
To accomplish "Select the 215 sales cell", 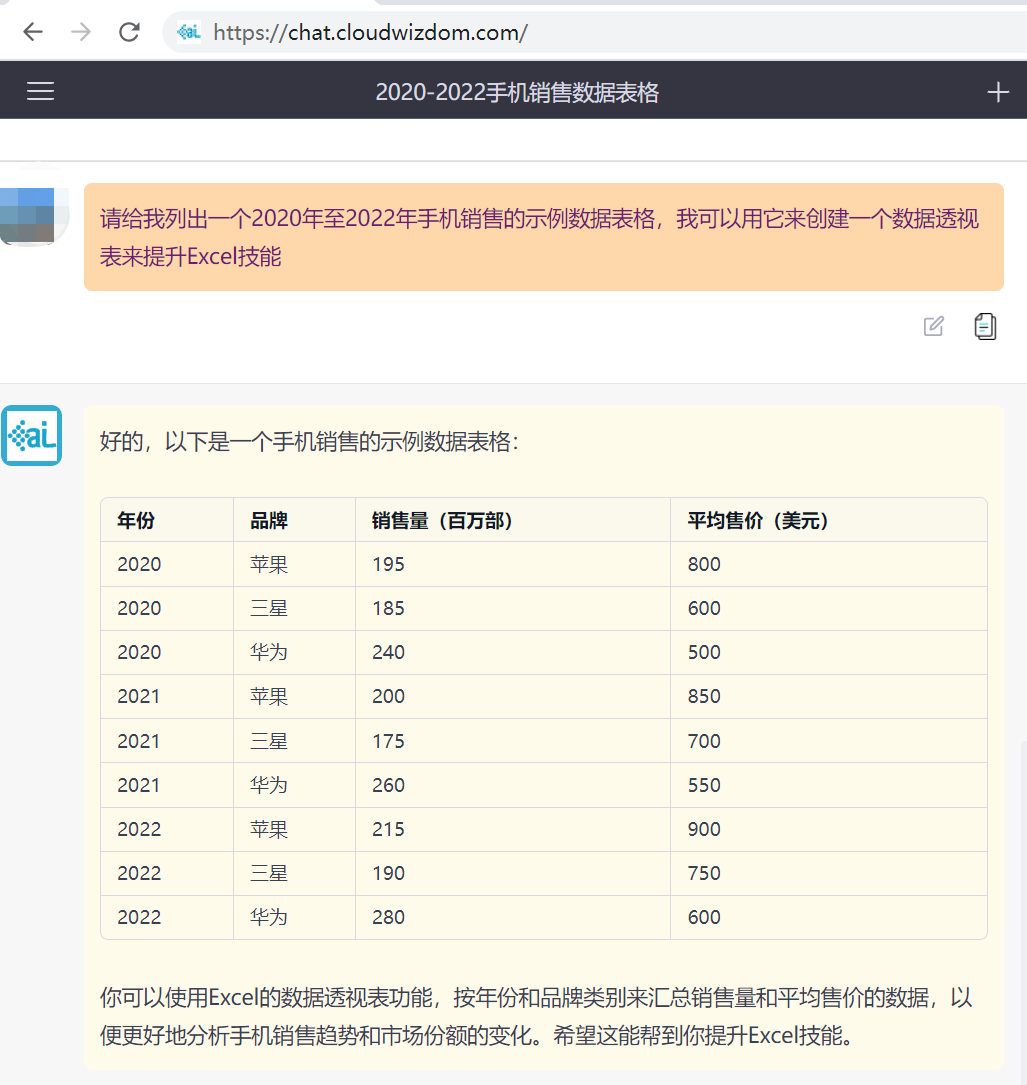I will coord(513,829).
